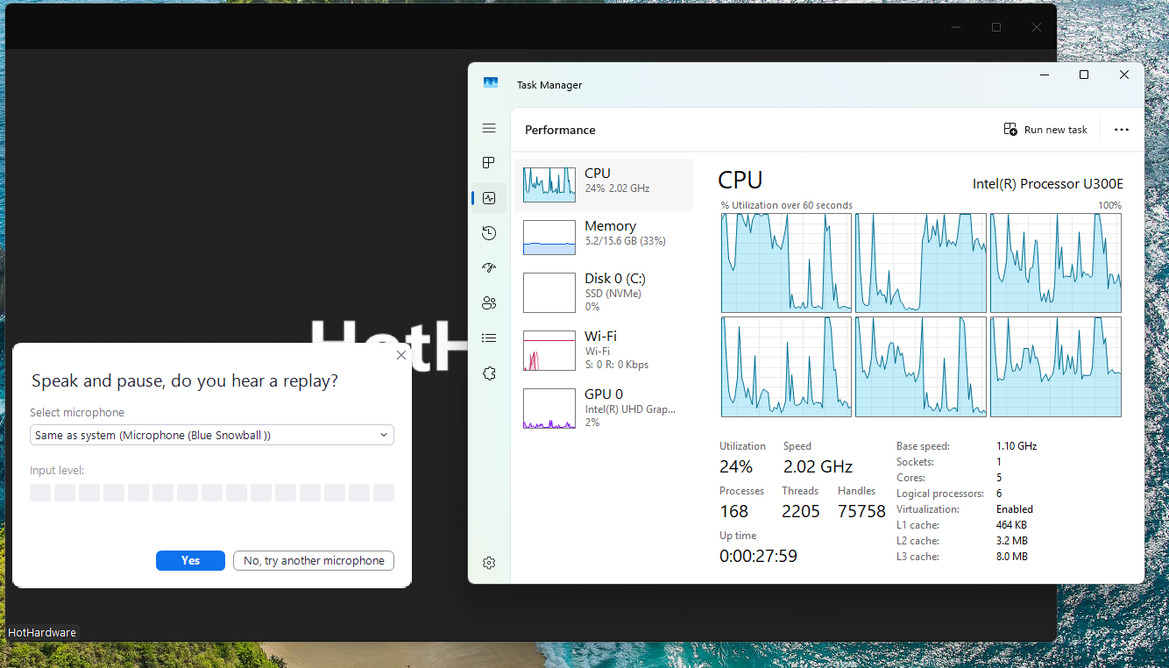The image size is (1169, 668).
Task: Click Run new task button
Action: pyautogui.click(x=1045, y=130)
